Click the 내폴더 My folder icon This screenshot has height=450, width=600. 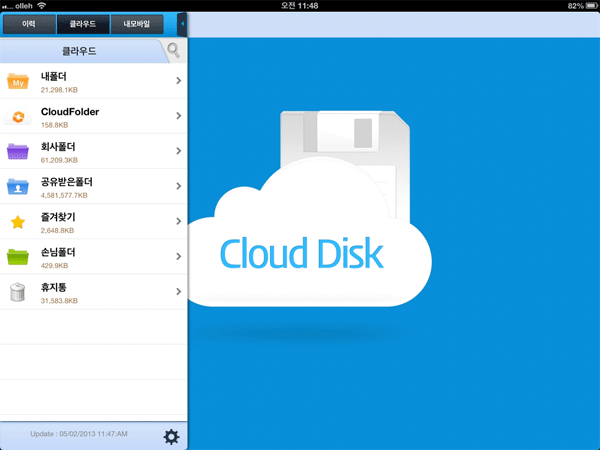[18, 82]
